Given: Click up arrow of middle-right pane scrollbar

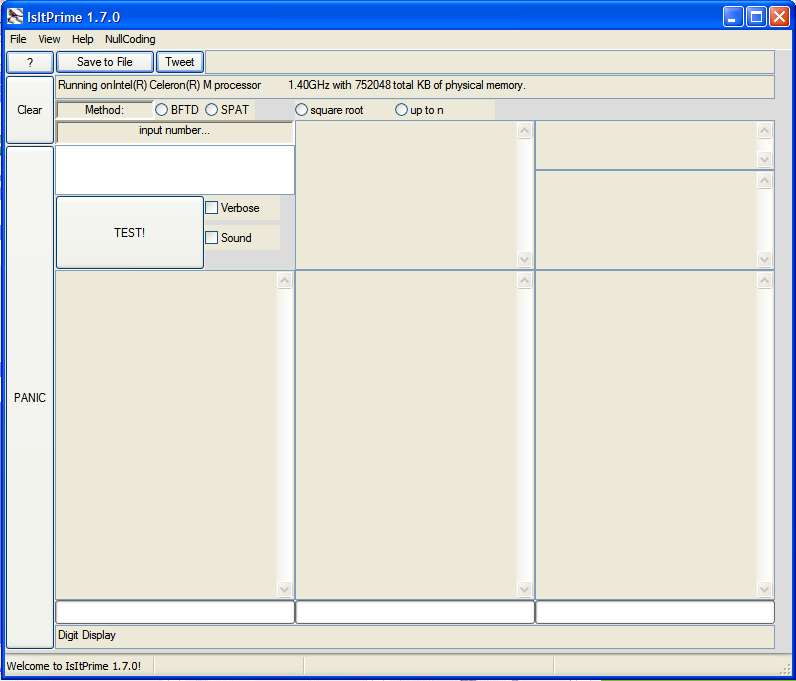Looking at the screenshot, I should pos(765,180).
